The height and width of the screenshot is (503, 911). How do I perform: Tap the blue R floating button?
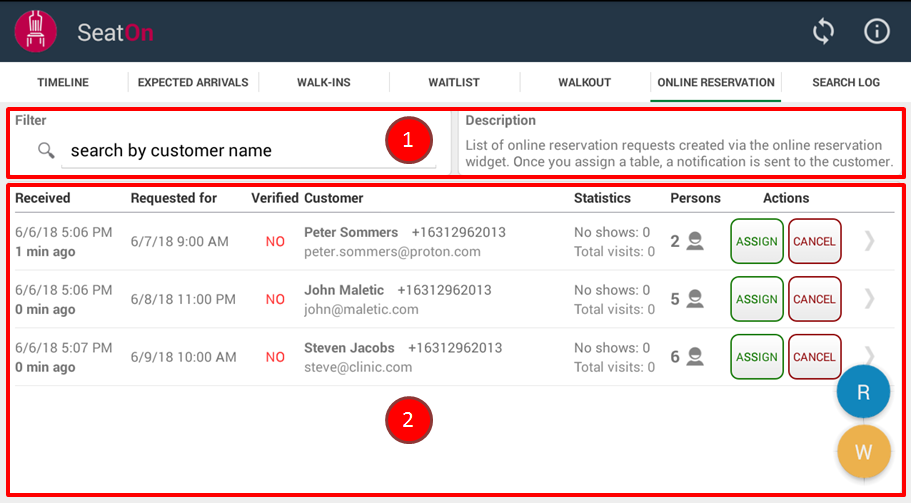[x=863, y=392]
